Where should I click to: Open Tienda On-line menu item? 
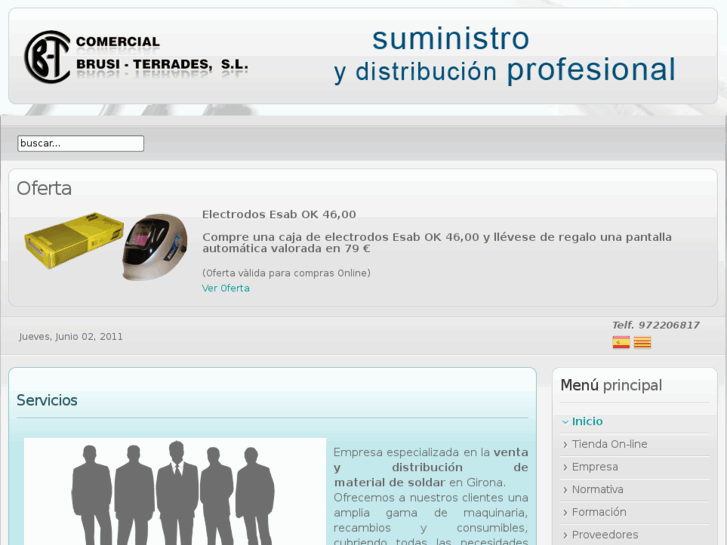[609, 444]
